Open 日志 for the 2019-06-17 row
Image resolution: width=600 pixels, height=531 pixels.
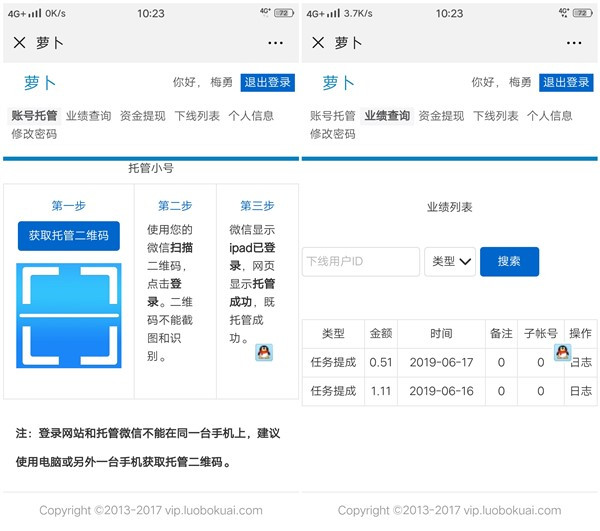point(581,362)
